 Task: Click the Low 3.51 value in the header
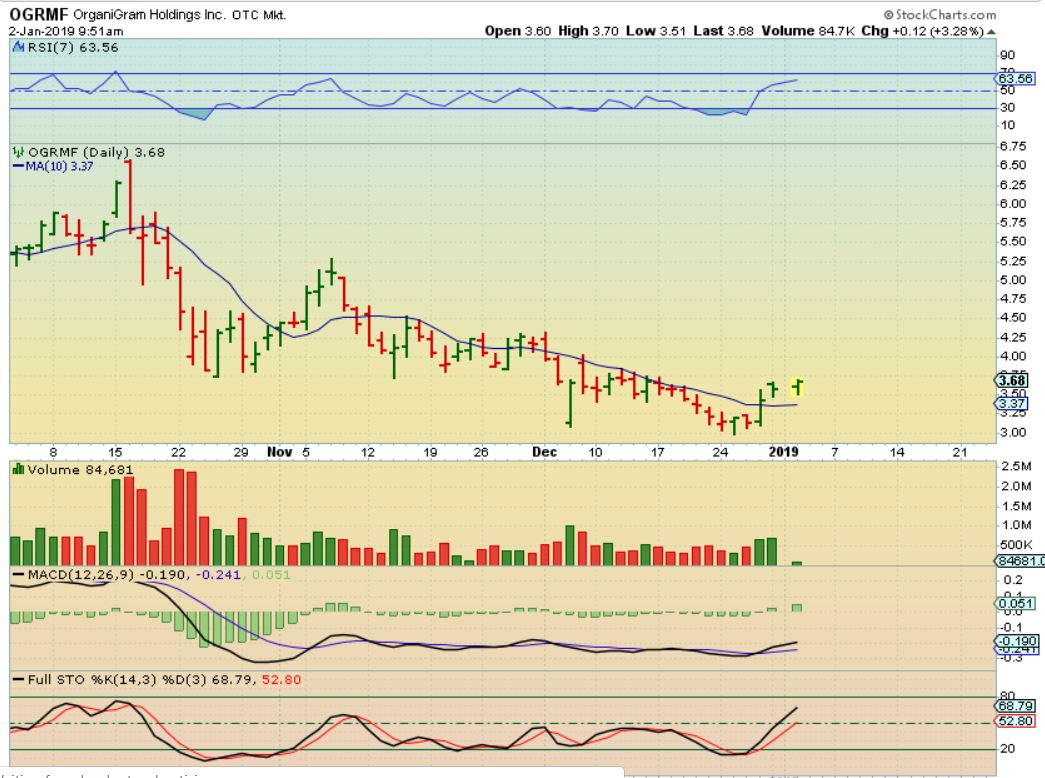coord(656,31)
